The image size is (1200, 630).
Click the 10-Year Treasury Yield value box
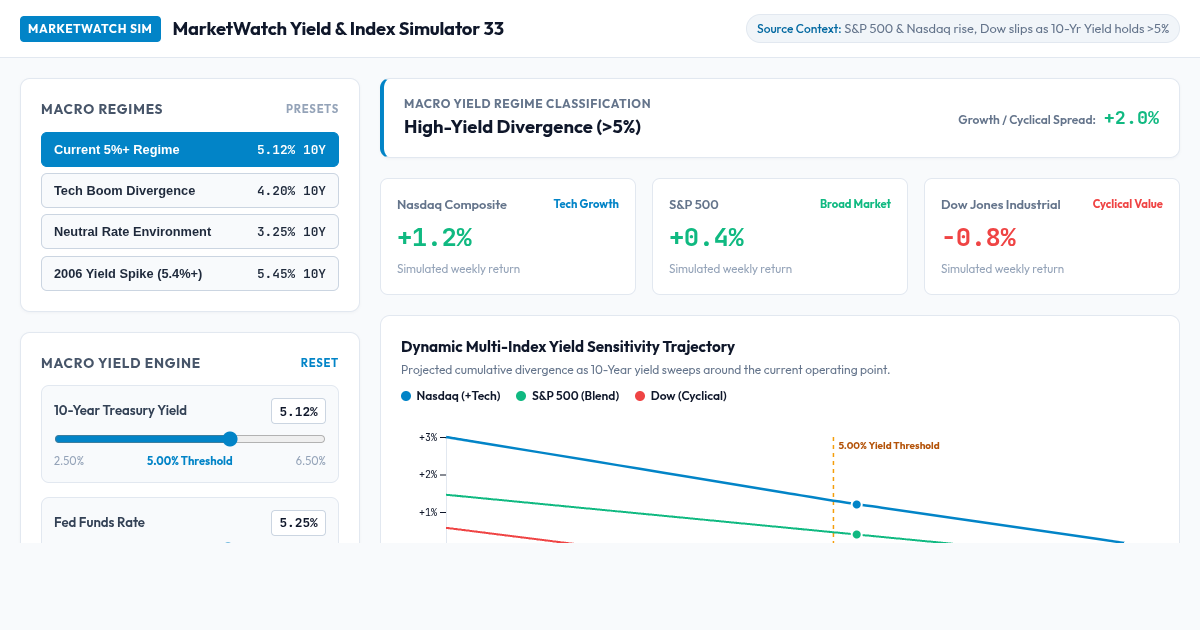pos(298,411)
